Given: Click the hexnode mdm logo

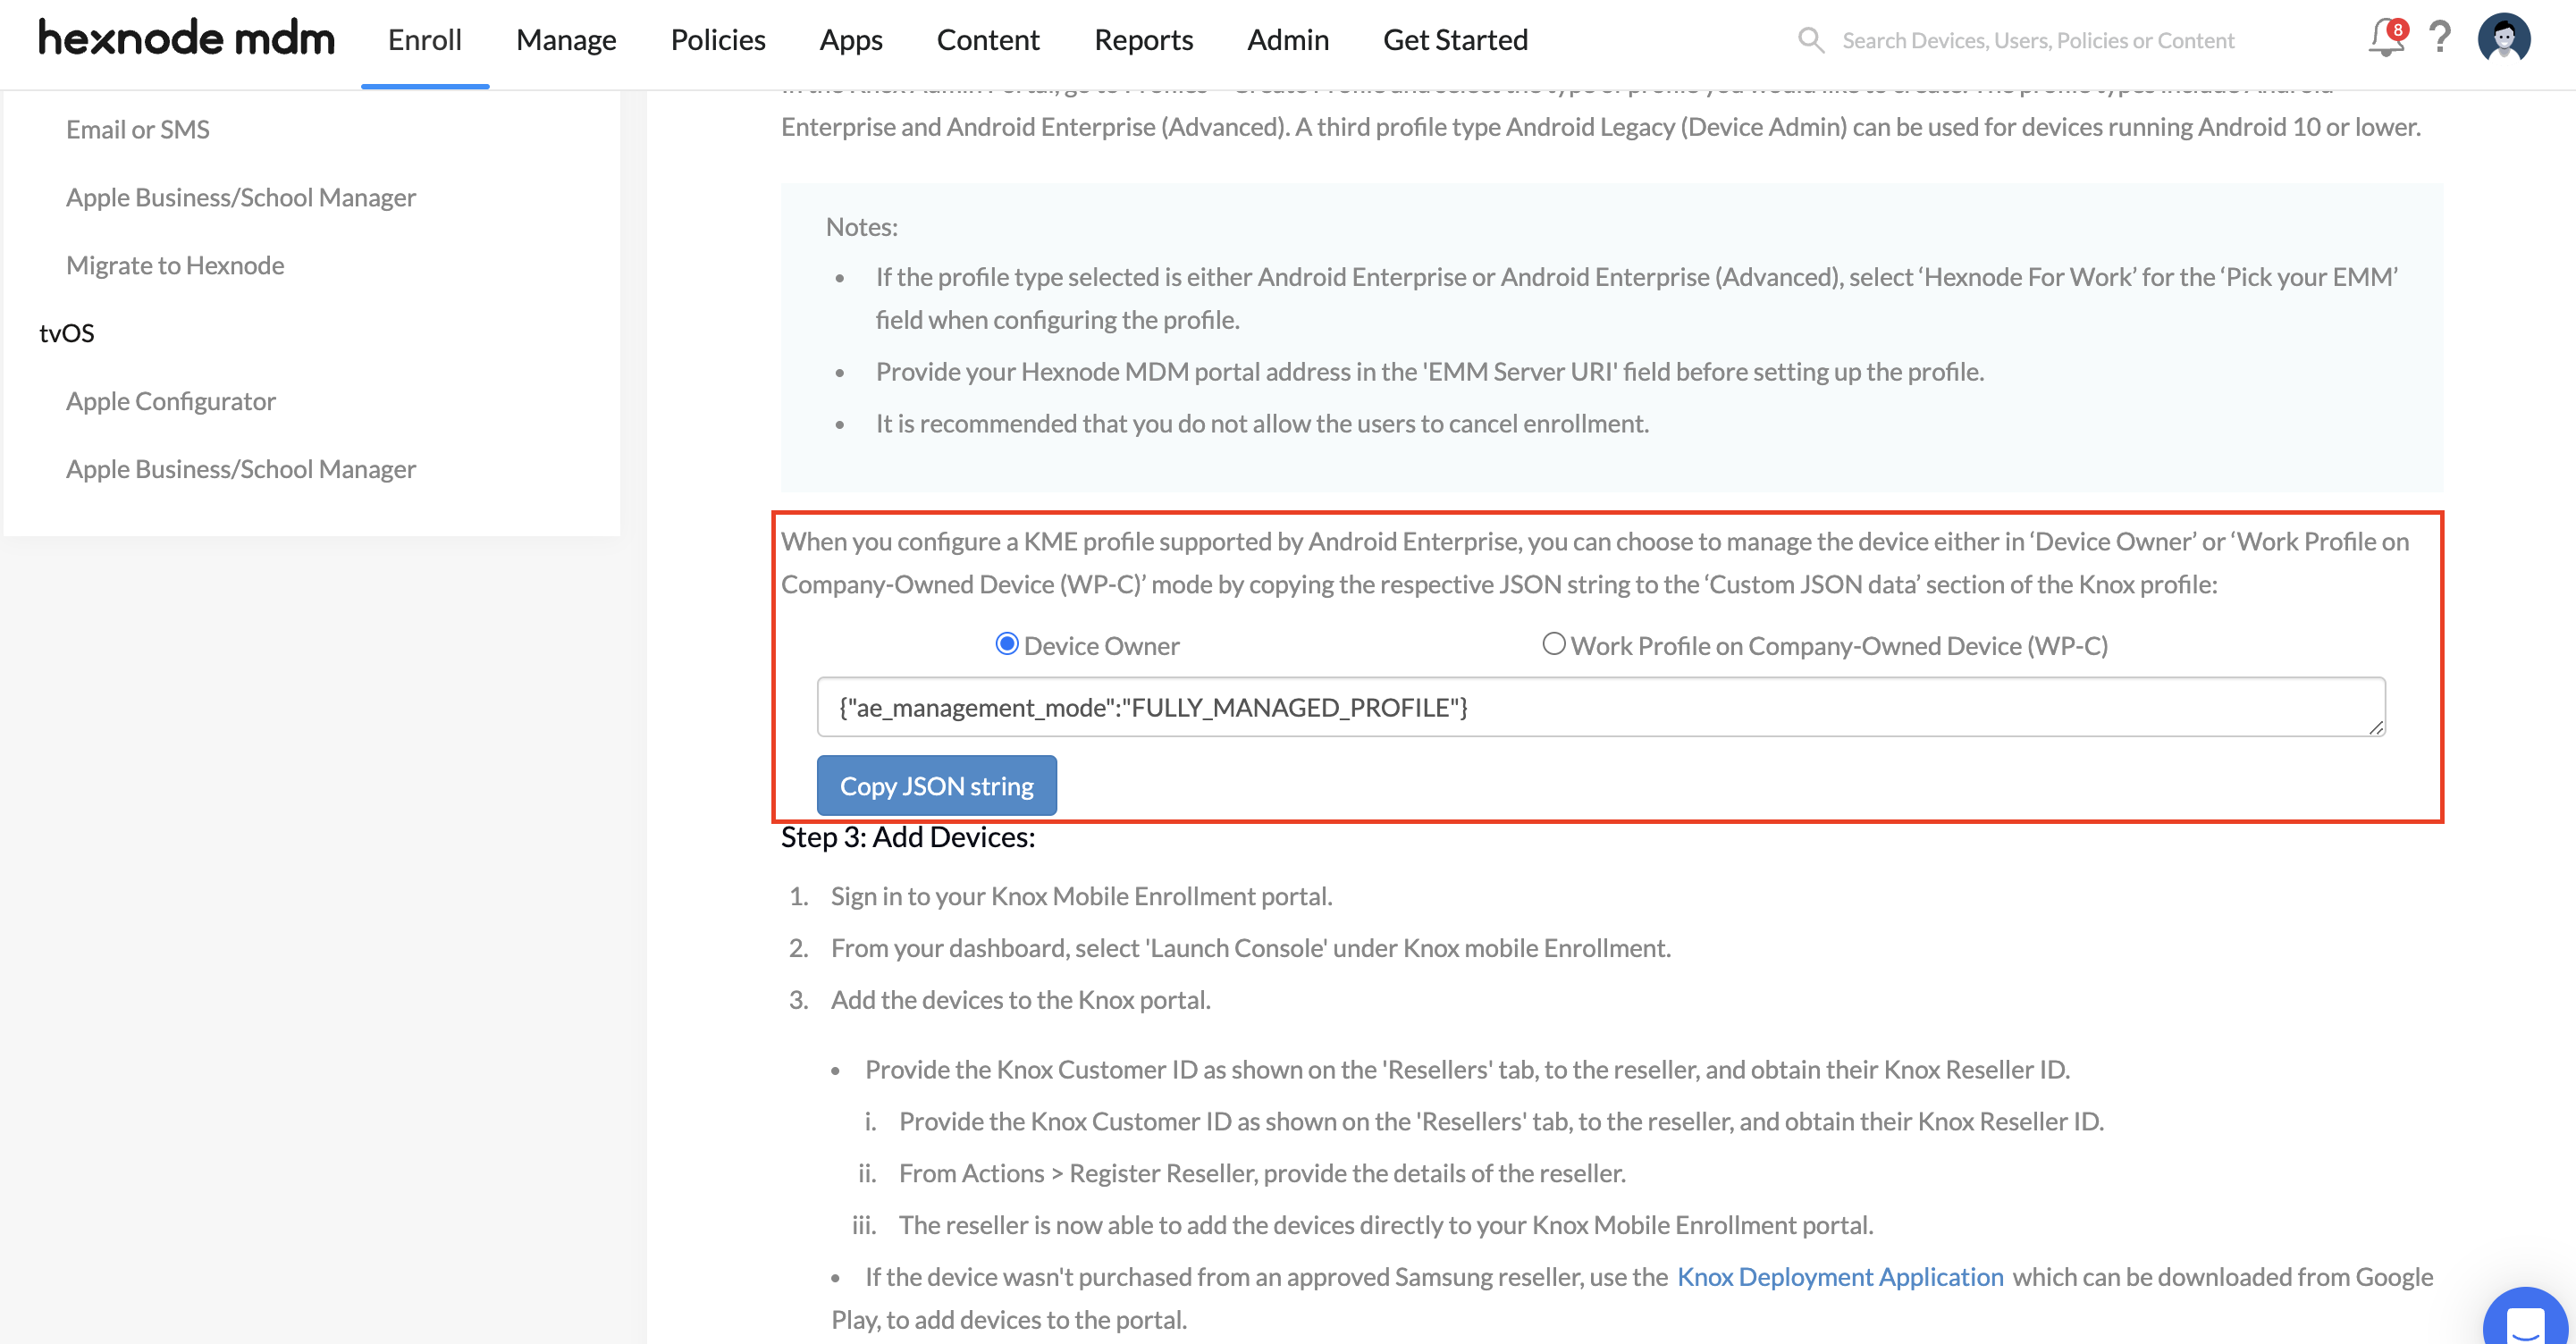Looking at the screenshot, I should point(187,39).
